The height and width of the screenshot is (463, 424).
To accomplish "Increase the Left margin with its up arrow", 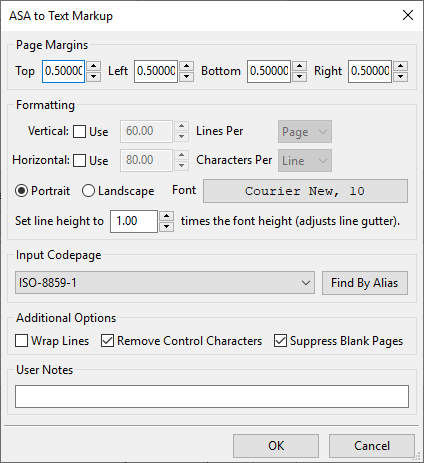I will [x=186, y=66].
